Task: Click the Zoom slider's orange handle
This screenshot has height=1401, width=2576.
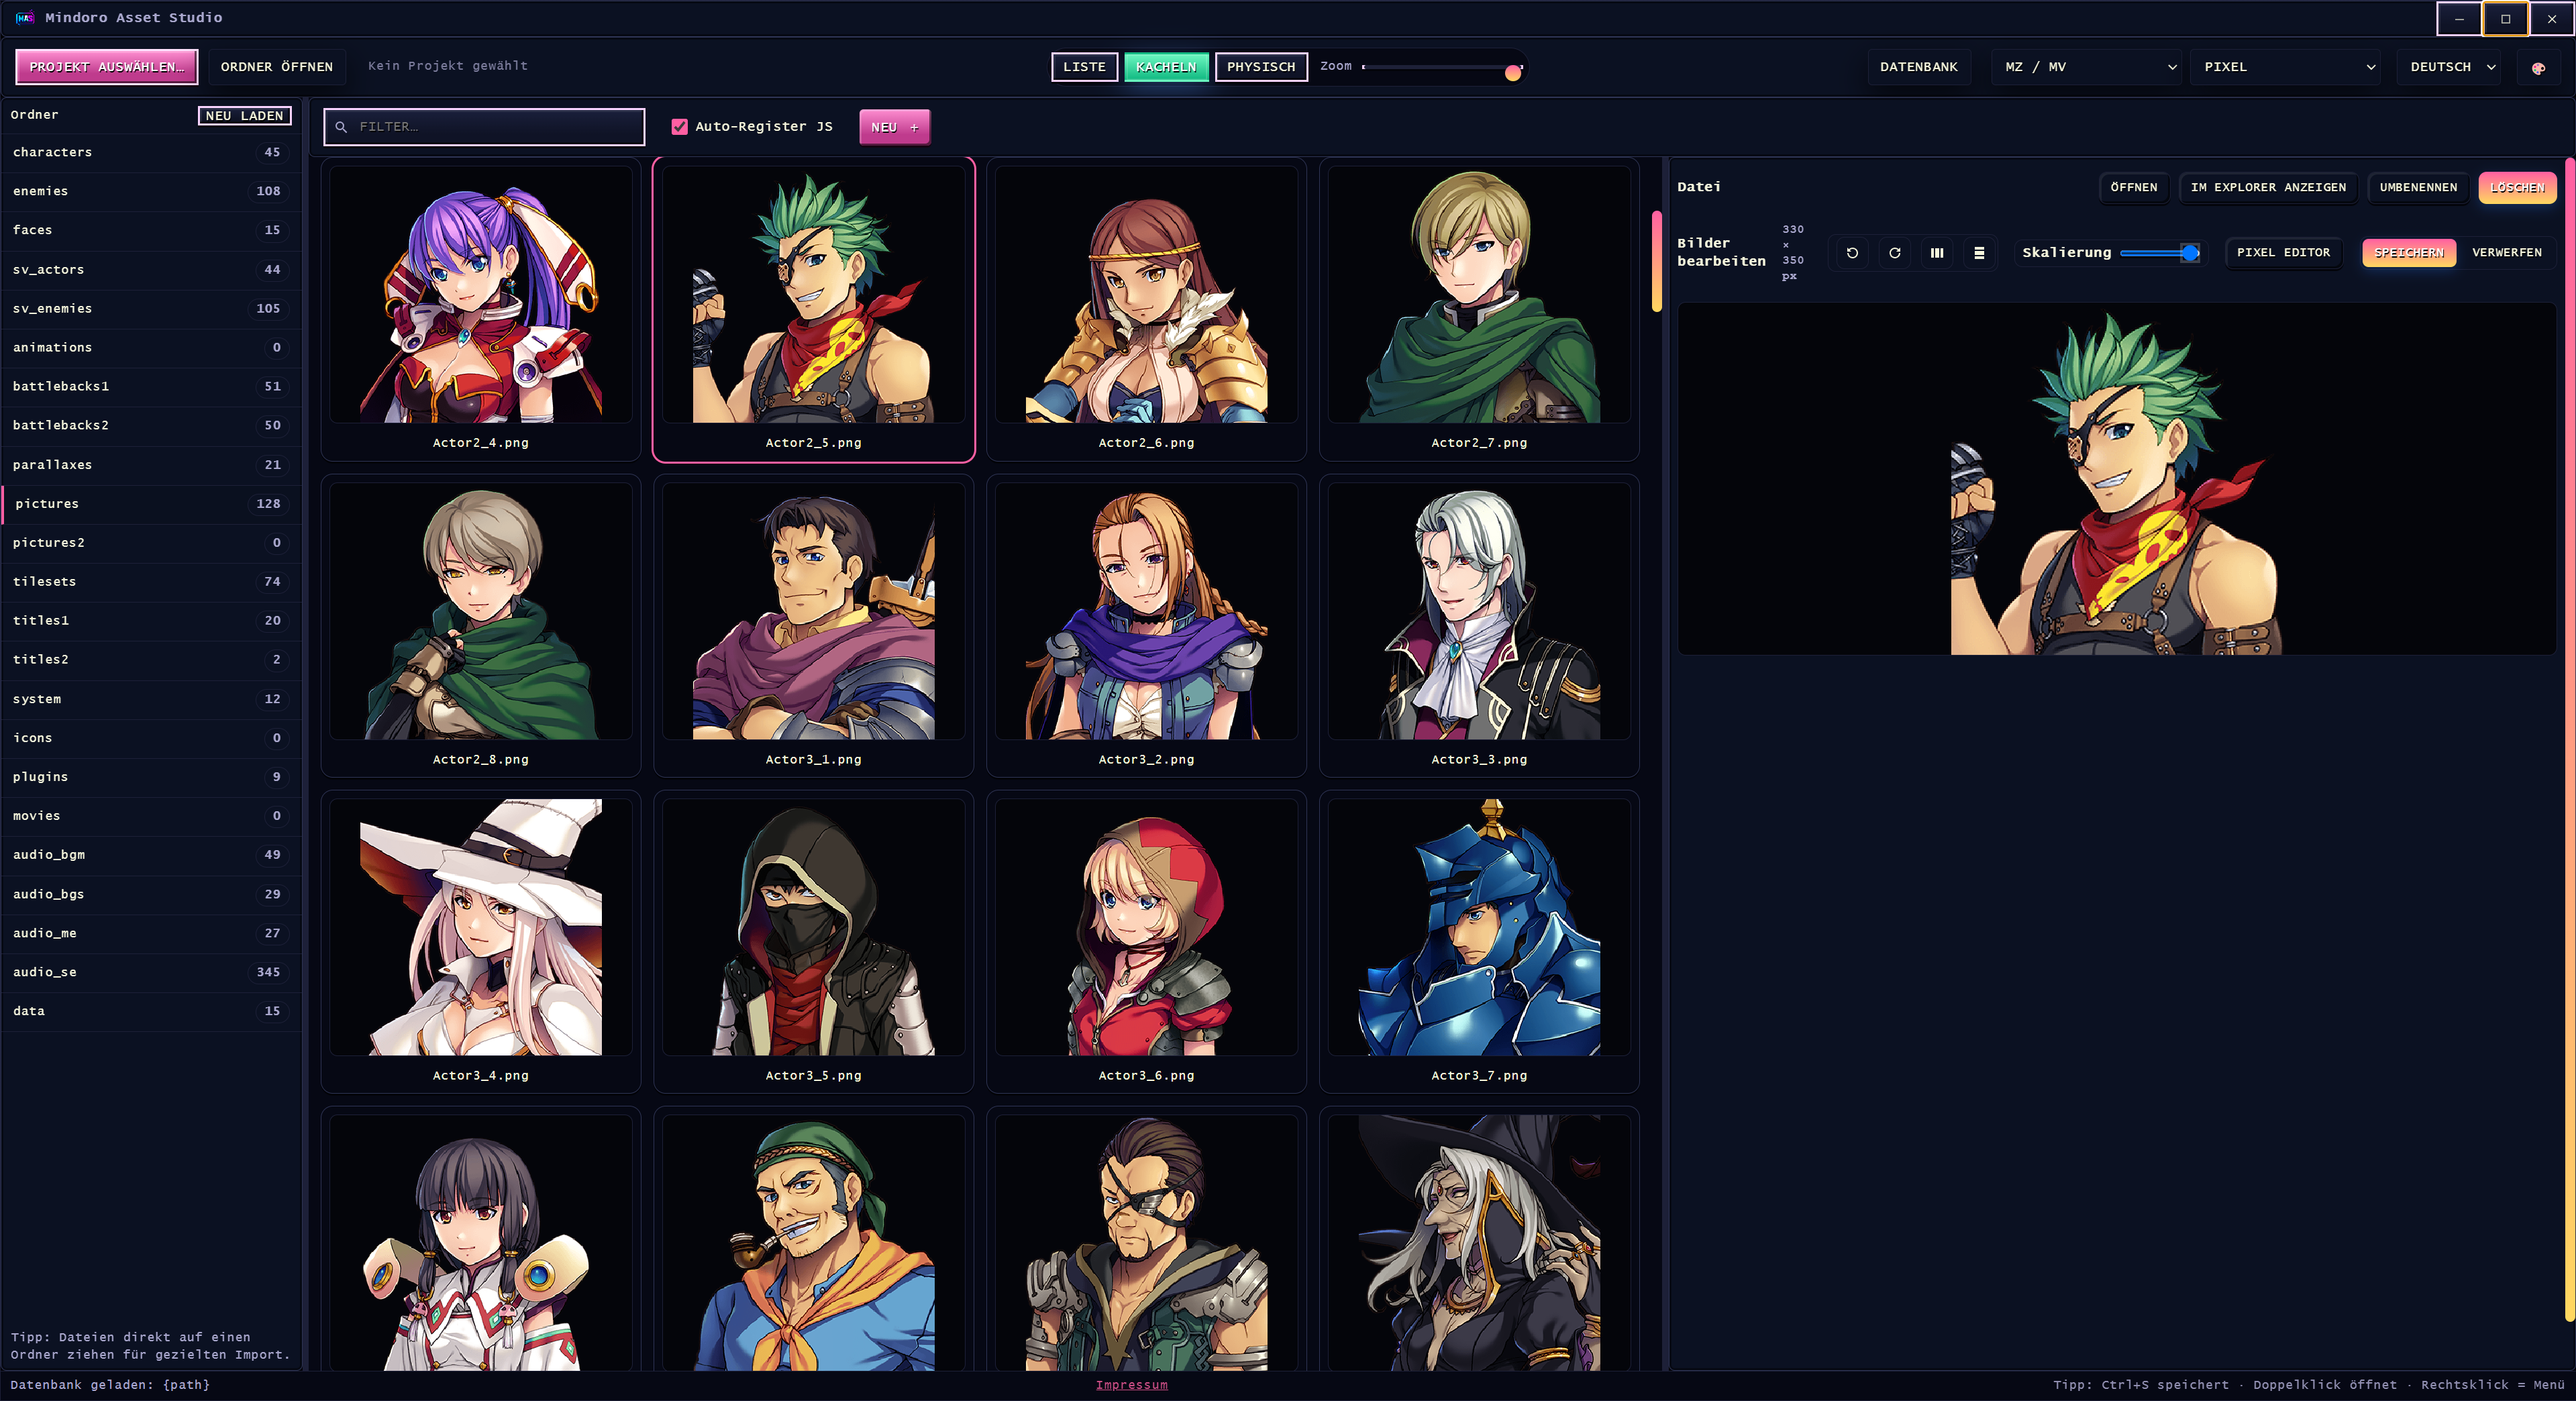Action: point(1513,72)
